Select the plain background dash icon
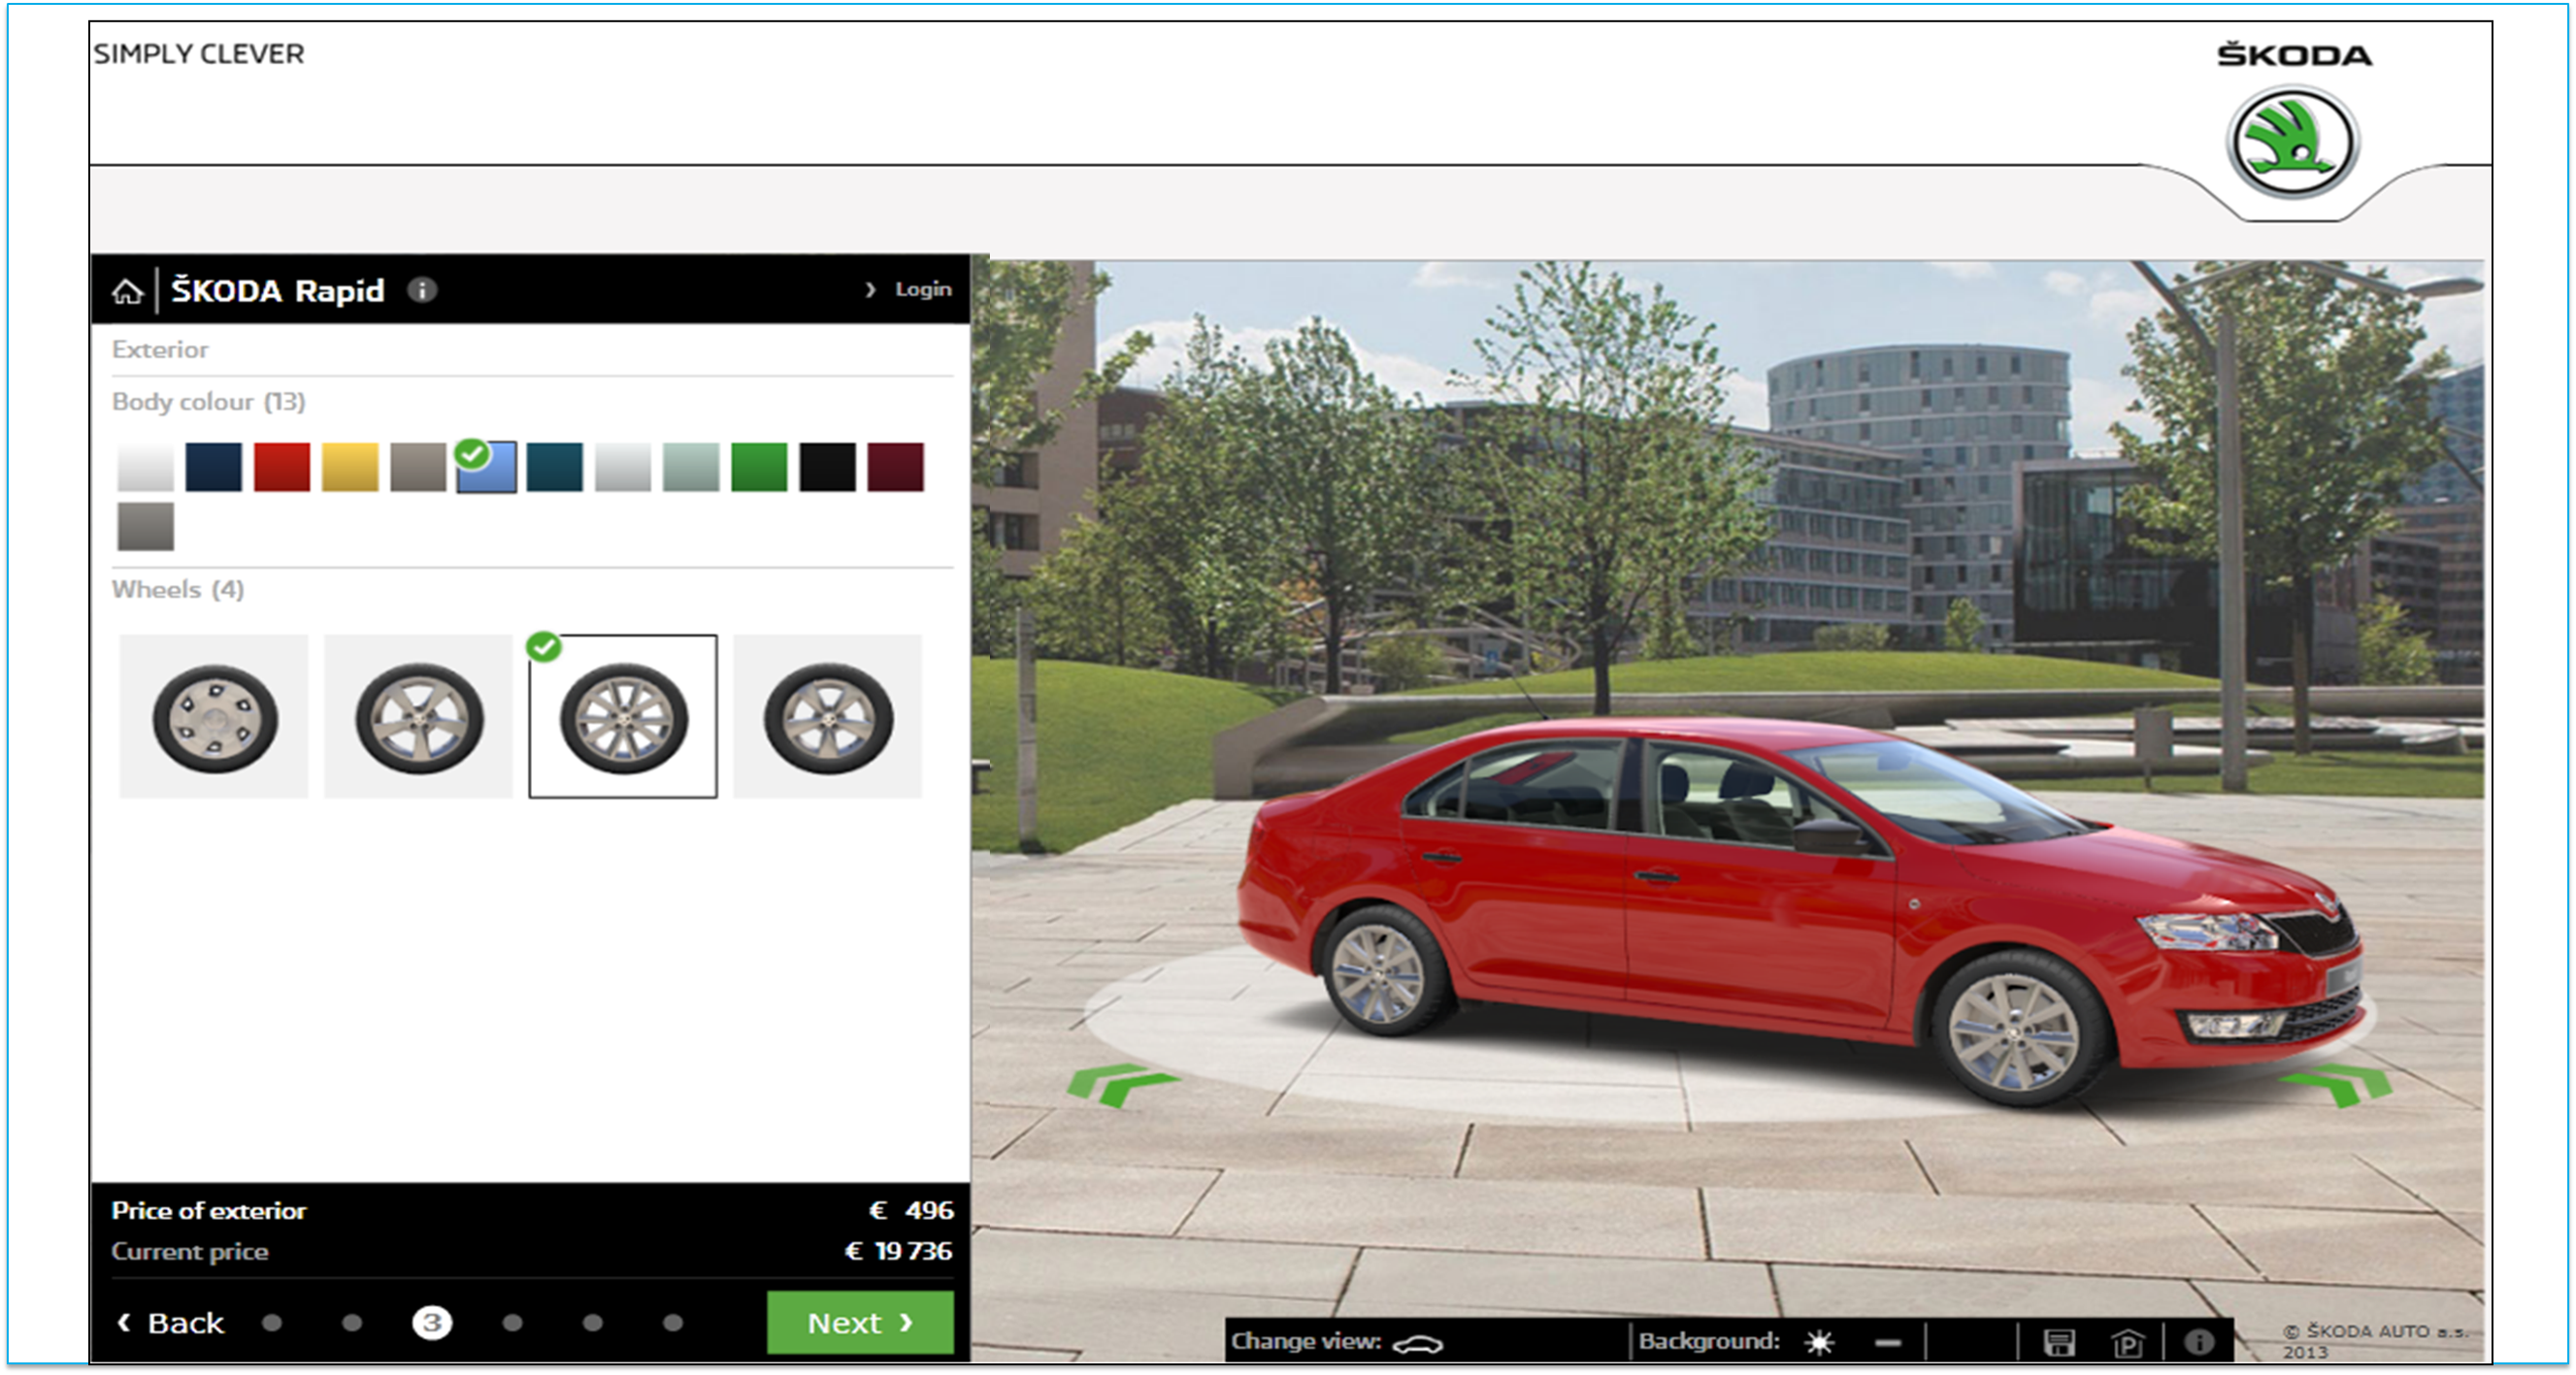Image resolution: width=2576 pixels, height=1375 pixels. click(x=1888, y=1342)
